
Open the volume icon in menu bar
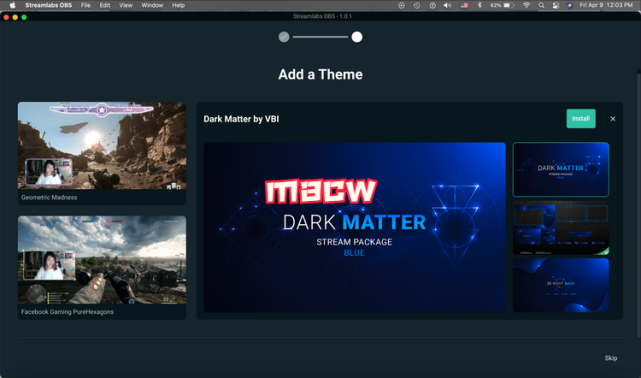448,5
